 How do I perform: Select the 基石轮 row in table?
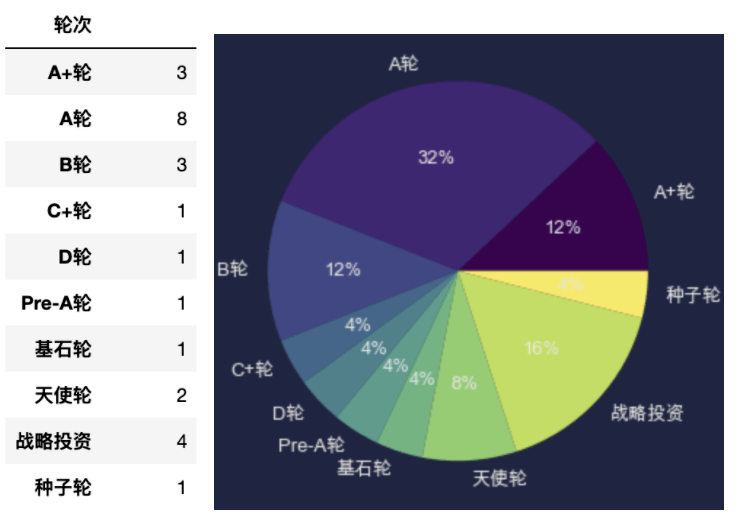[x=101, y=349]
